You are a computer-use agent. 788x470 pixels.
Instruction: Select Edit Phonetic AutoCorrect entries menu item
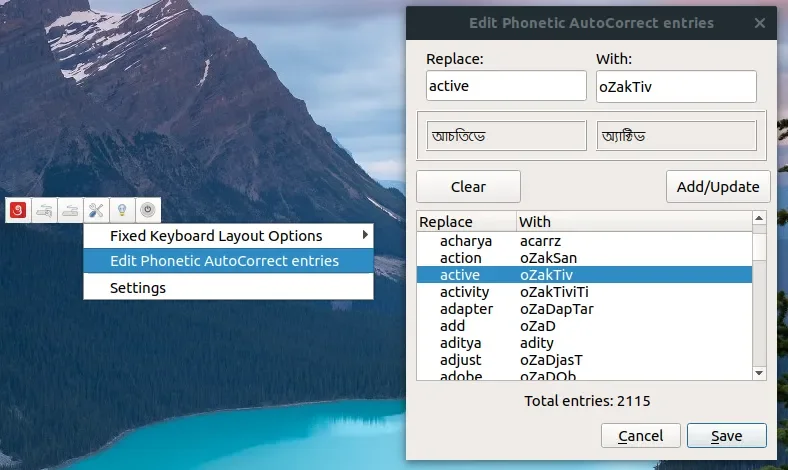(228, 261)
